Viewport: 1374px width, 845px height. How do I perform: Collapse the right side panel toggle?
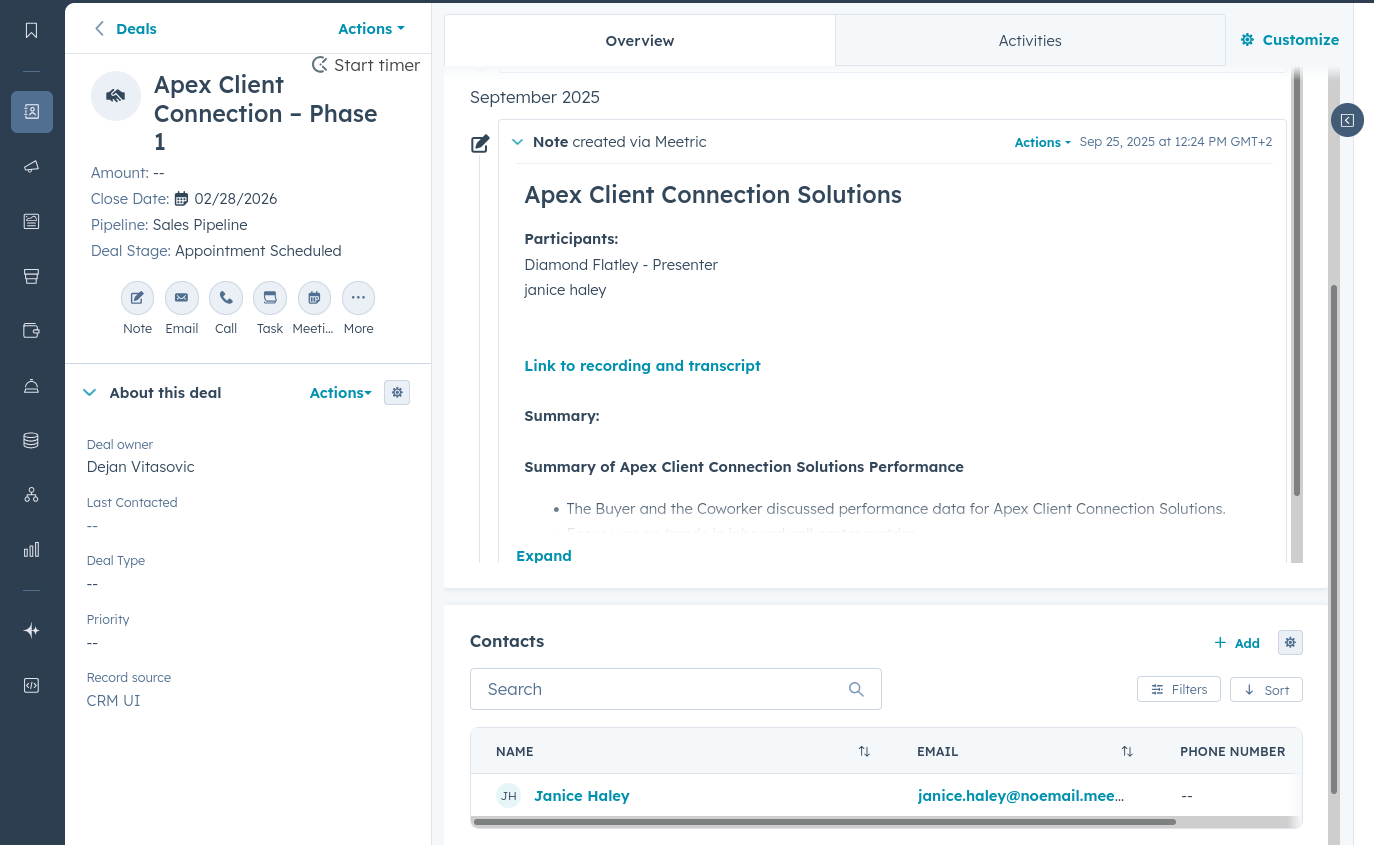click(1347, 120)
